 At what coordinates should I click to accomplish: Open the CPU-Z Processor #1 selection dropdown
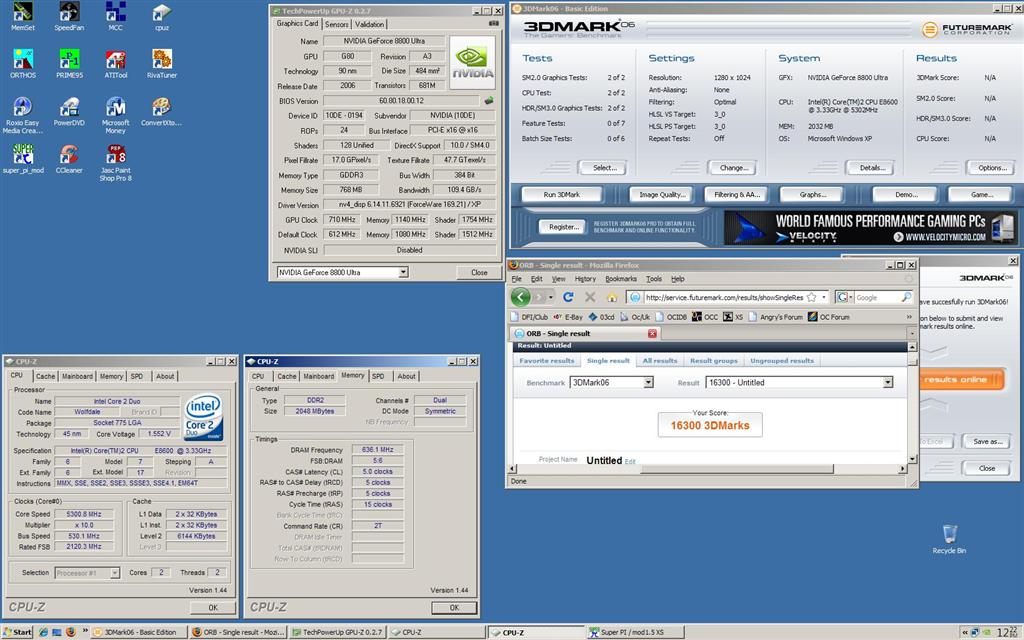[x=115, y=573]
